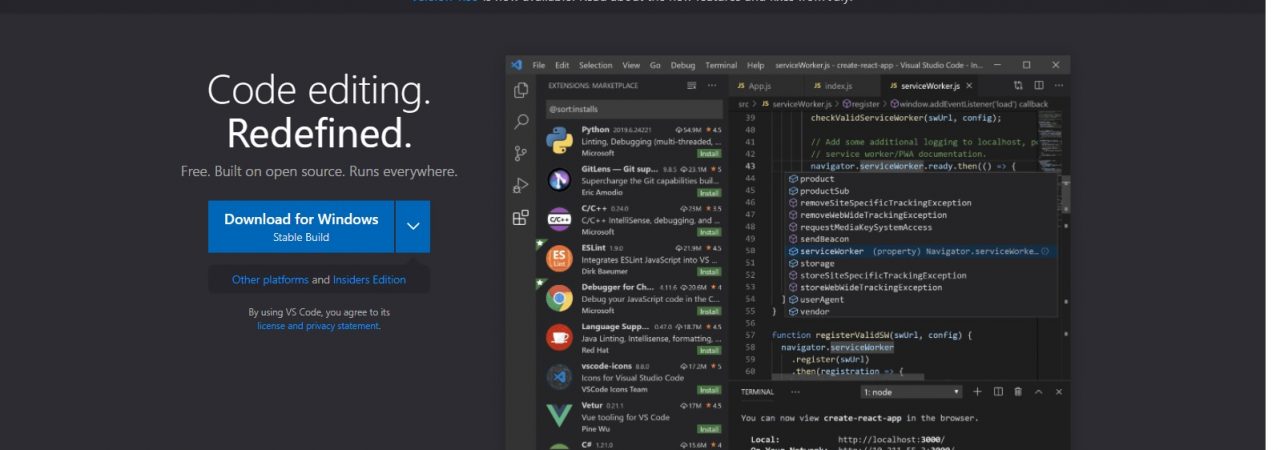Click the kill terminal trash icon
The width and height of the screenshot is (1280, 450).
tap(1018, 392)
